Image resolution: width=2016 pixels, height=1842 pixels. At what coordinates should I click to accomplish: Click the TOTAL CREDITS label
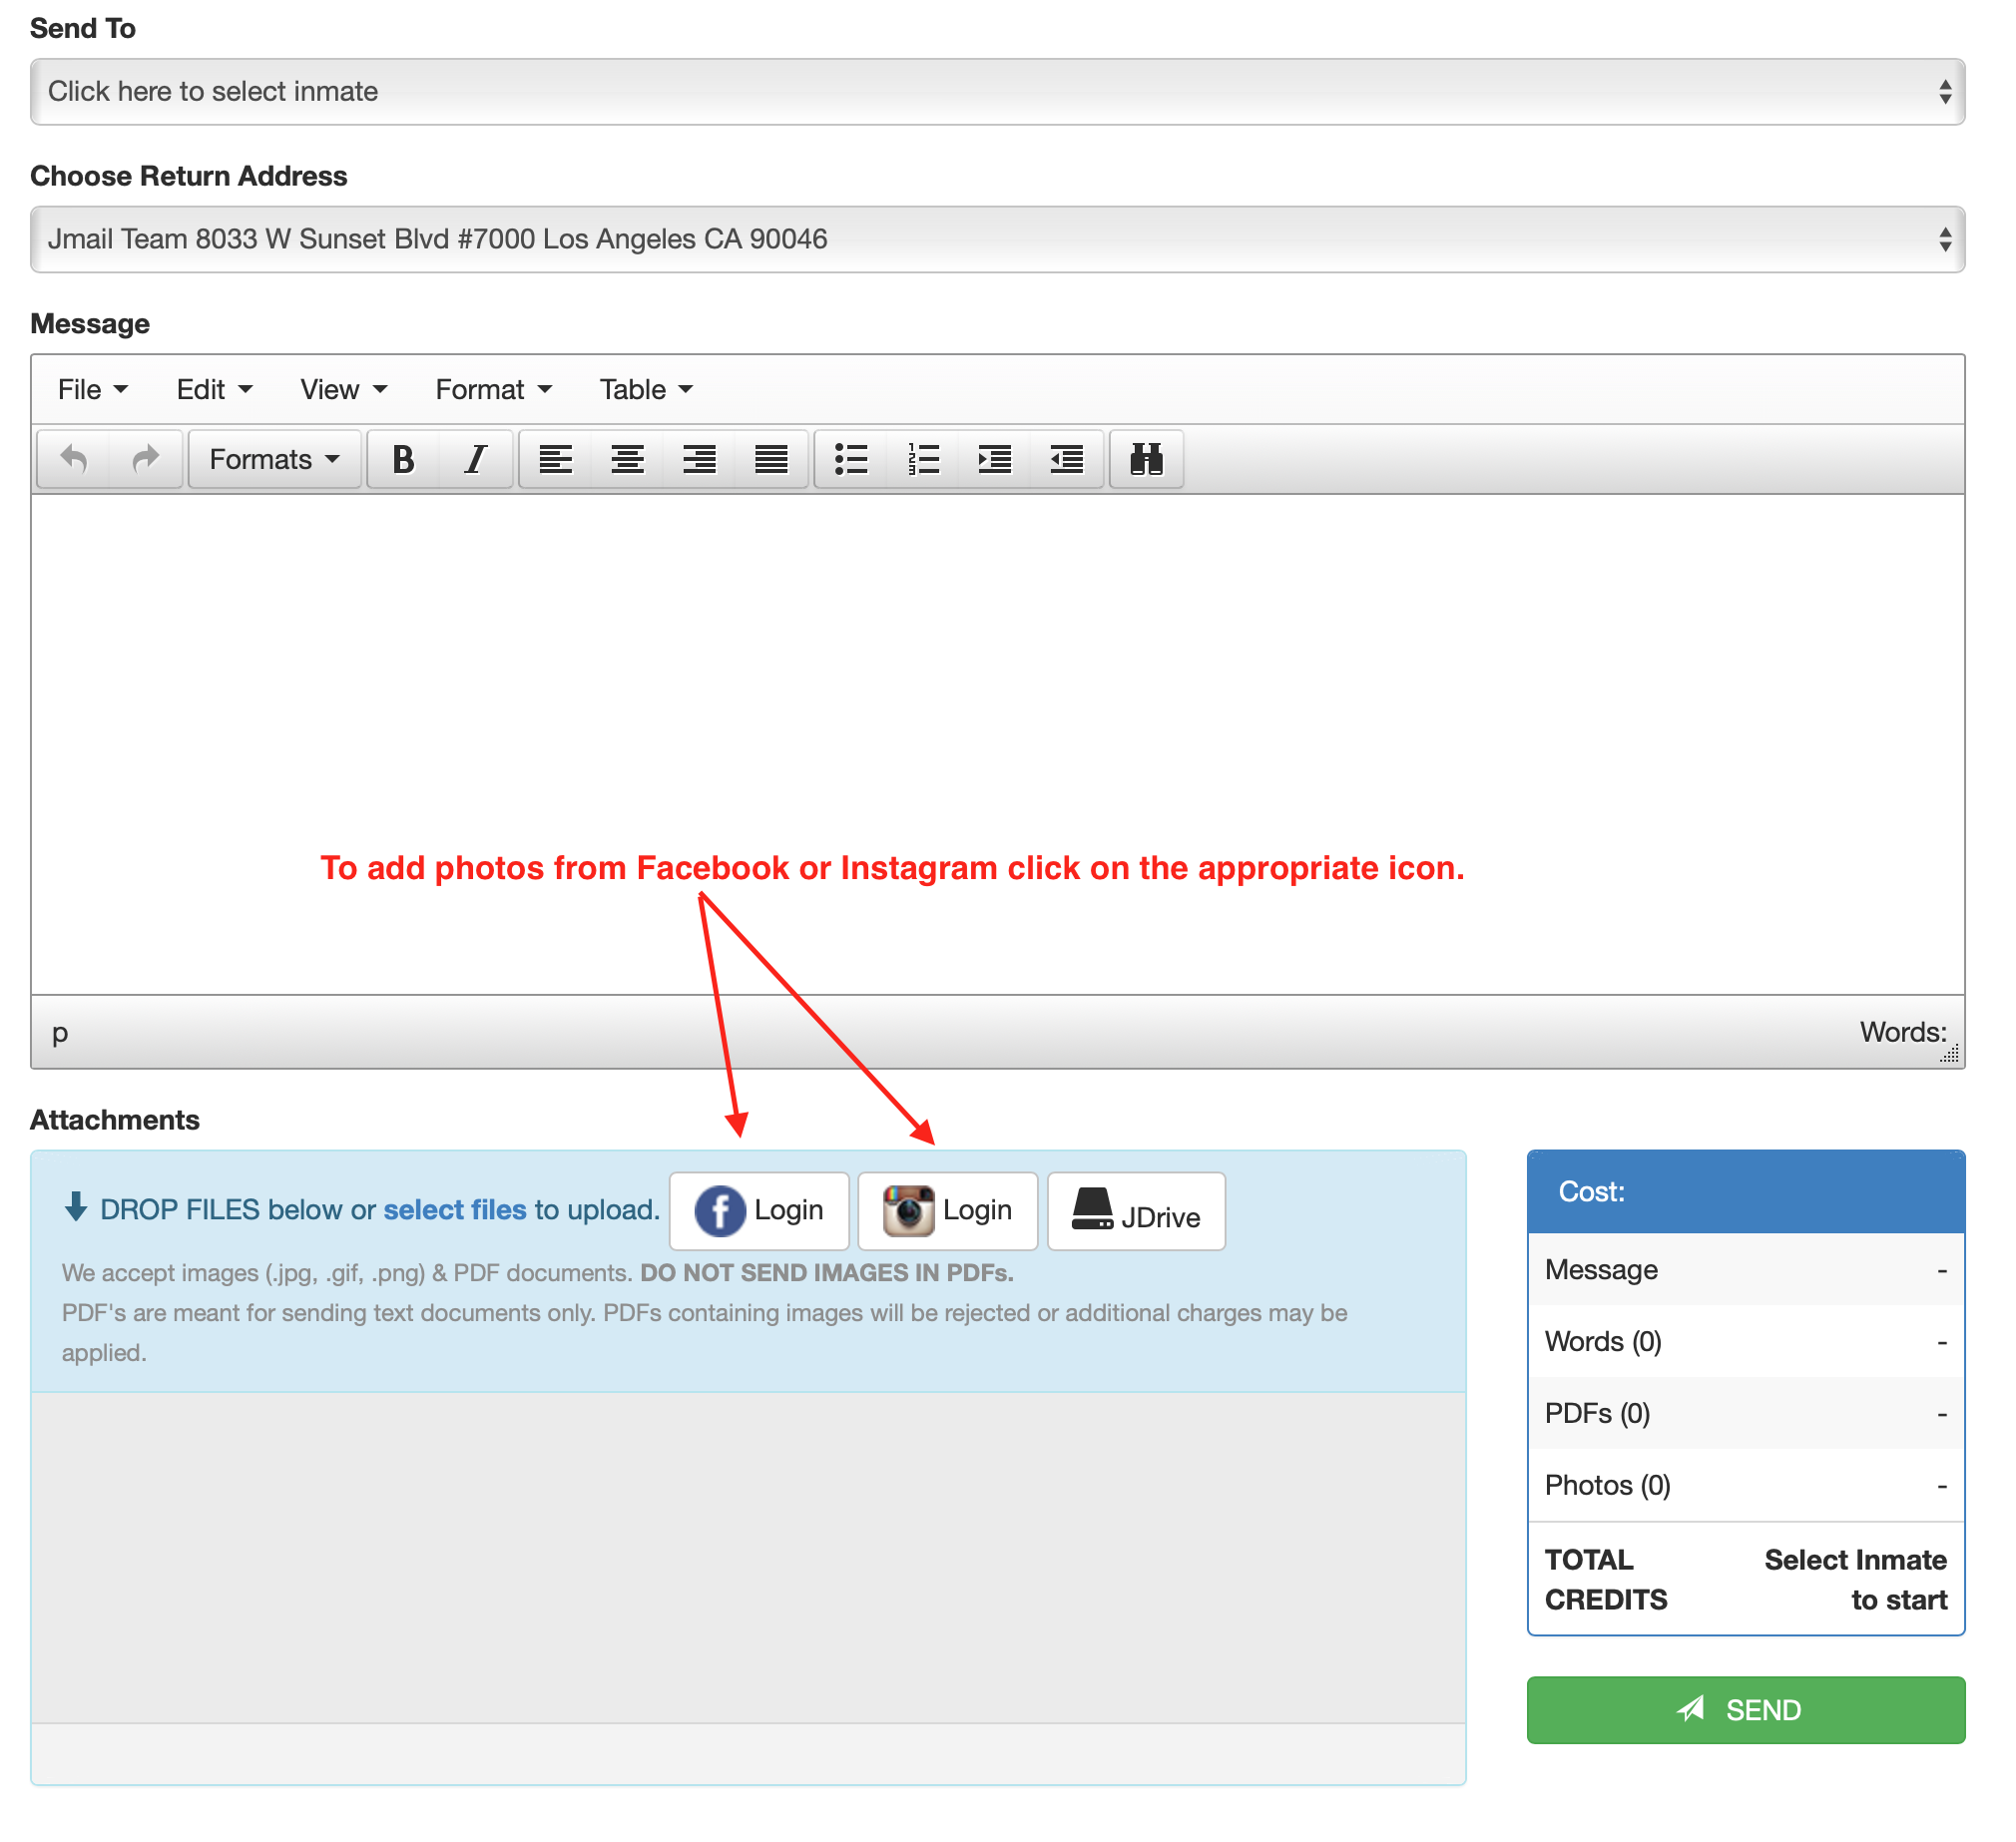(1607, 1581)
